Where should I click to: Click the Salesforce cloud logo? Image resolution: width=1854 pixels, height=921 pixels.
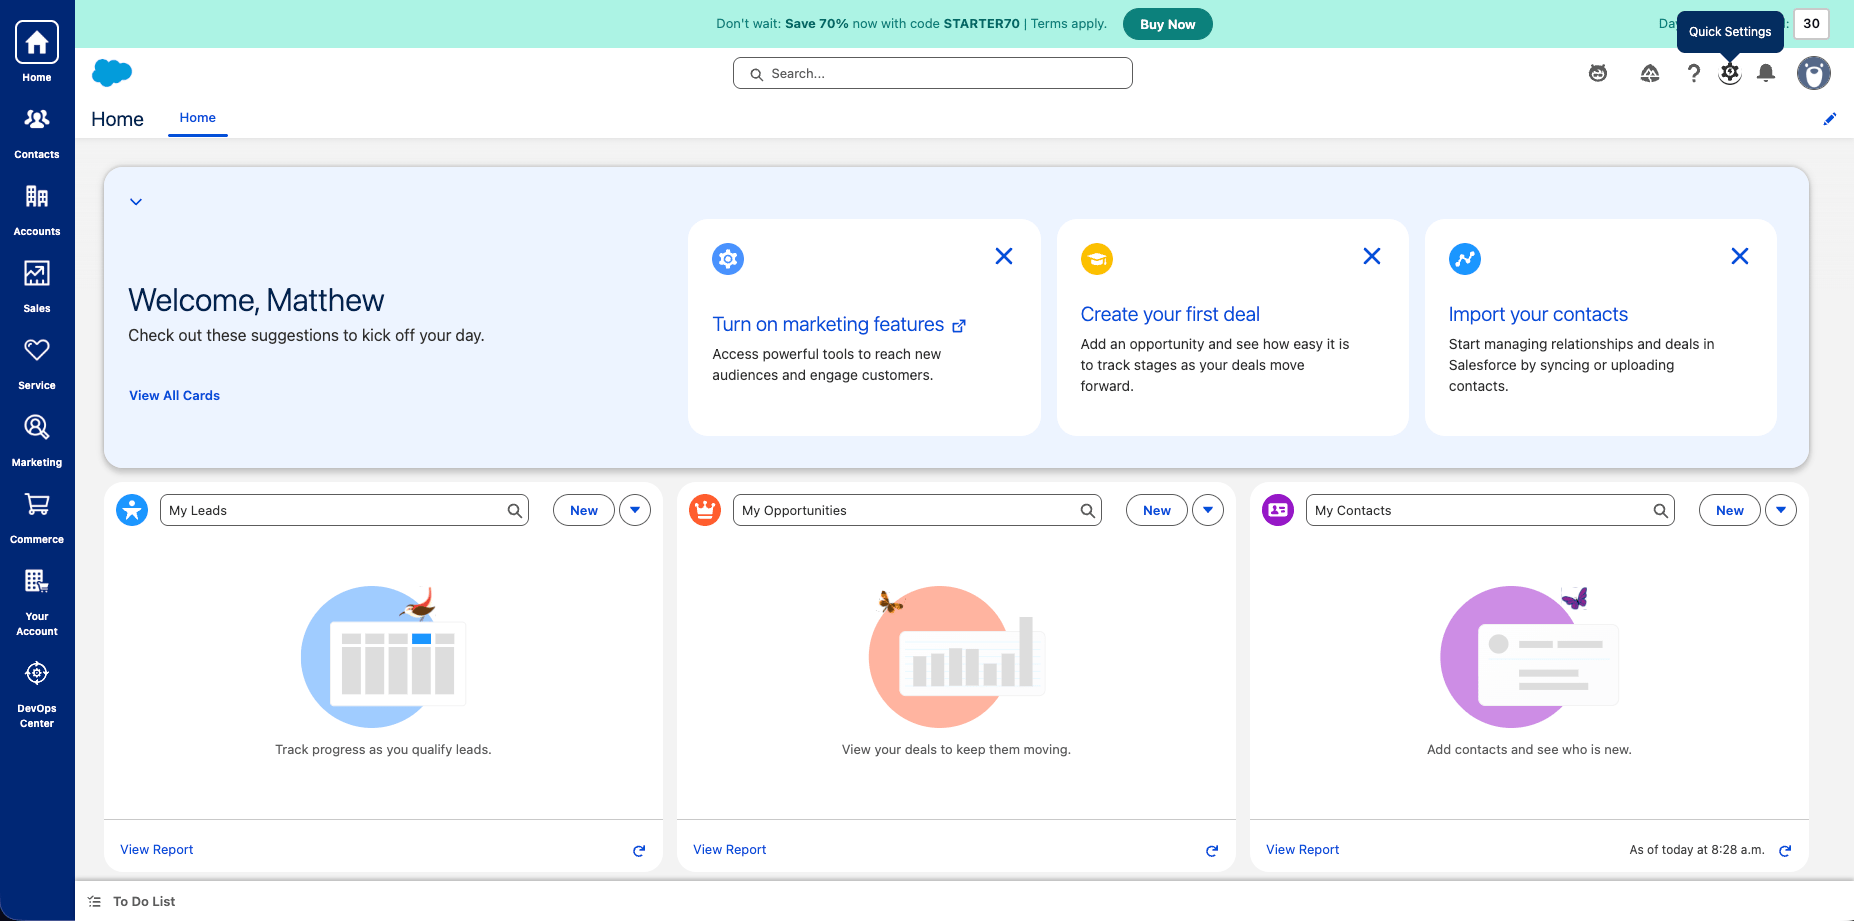pos(112,73)
